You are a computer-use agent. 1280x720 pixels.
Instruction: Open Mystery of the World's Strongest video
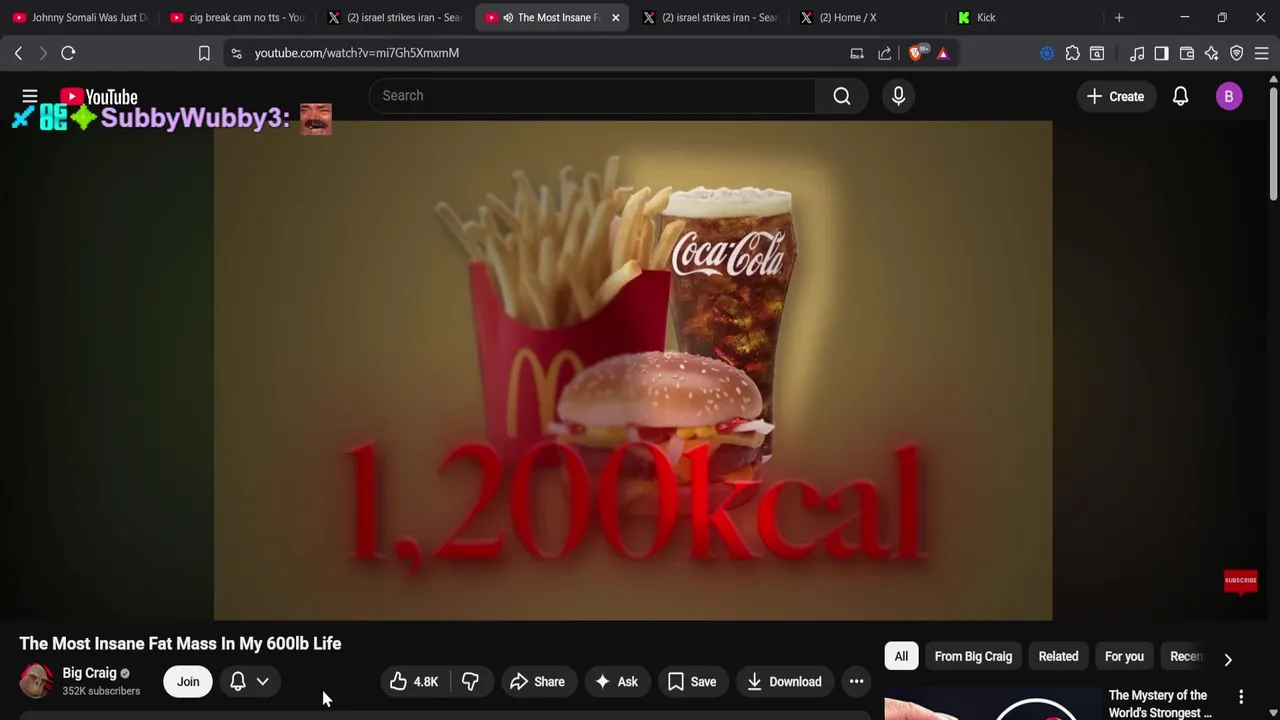1160,704
